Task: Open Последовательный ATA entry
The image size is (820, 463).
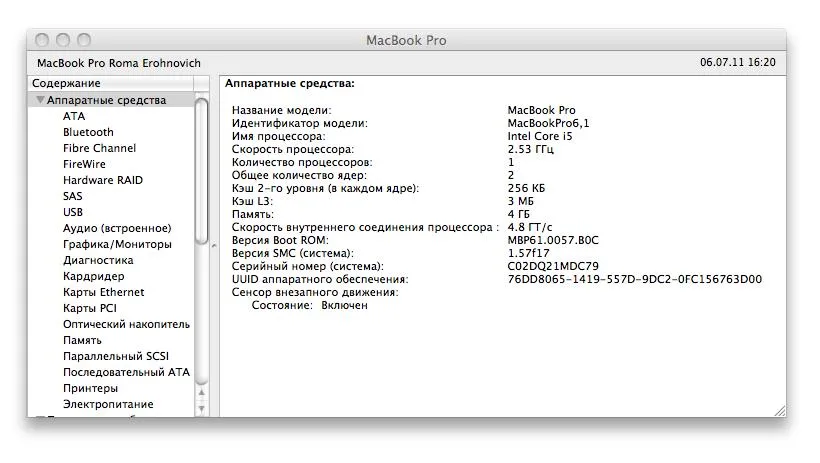Action: (x=126, y=372)
